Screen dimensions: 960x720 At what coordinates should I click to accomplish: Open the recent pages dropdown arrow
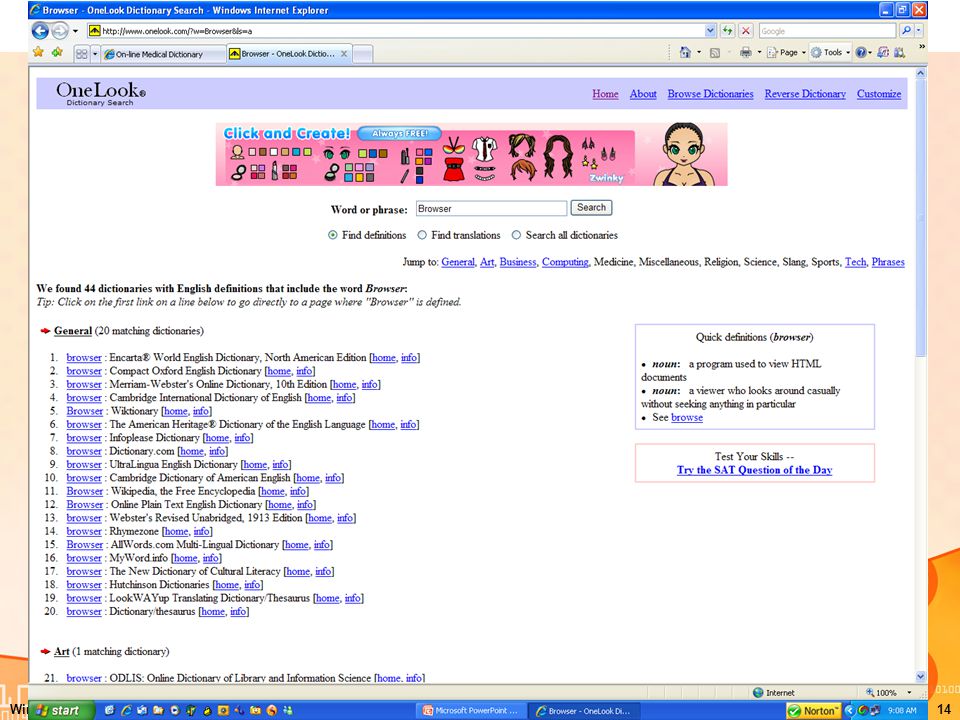pos(75,31)
